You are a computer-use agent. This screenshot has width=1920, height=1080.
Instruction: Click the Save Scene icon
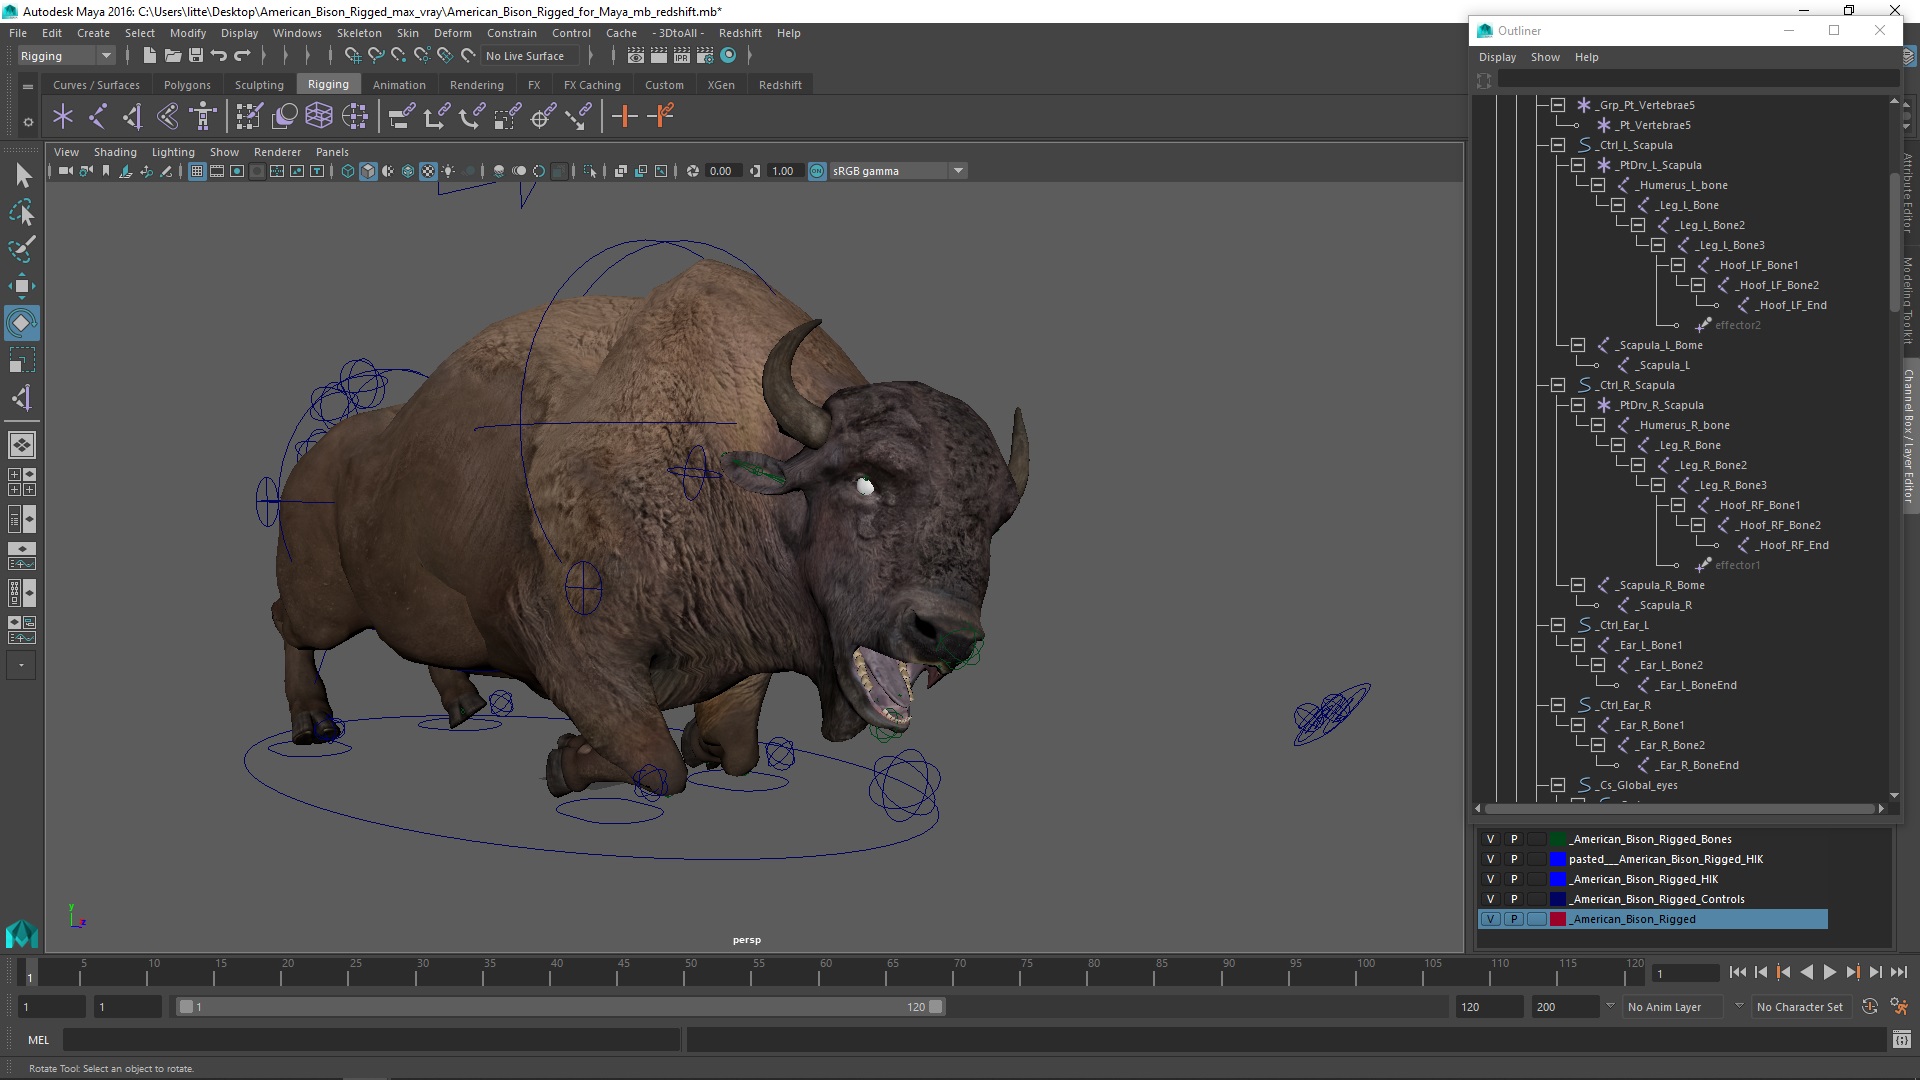pos(196,56)
